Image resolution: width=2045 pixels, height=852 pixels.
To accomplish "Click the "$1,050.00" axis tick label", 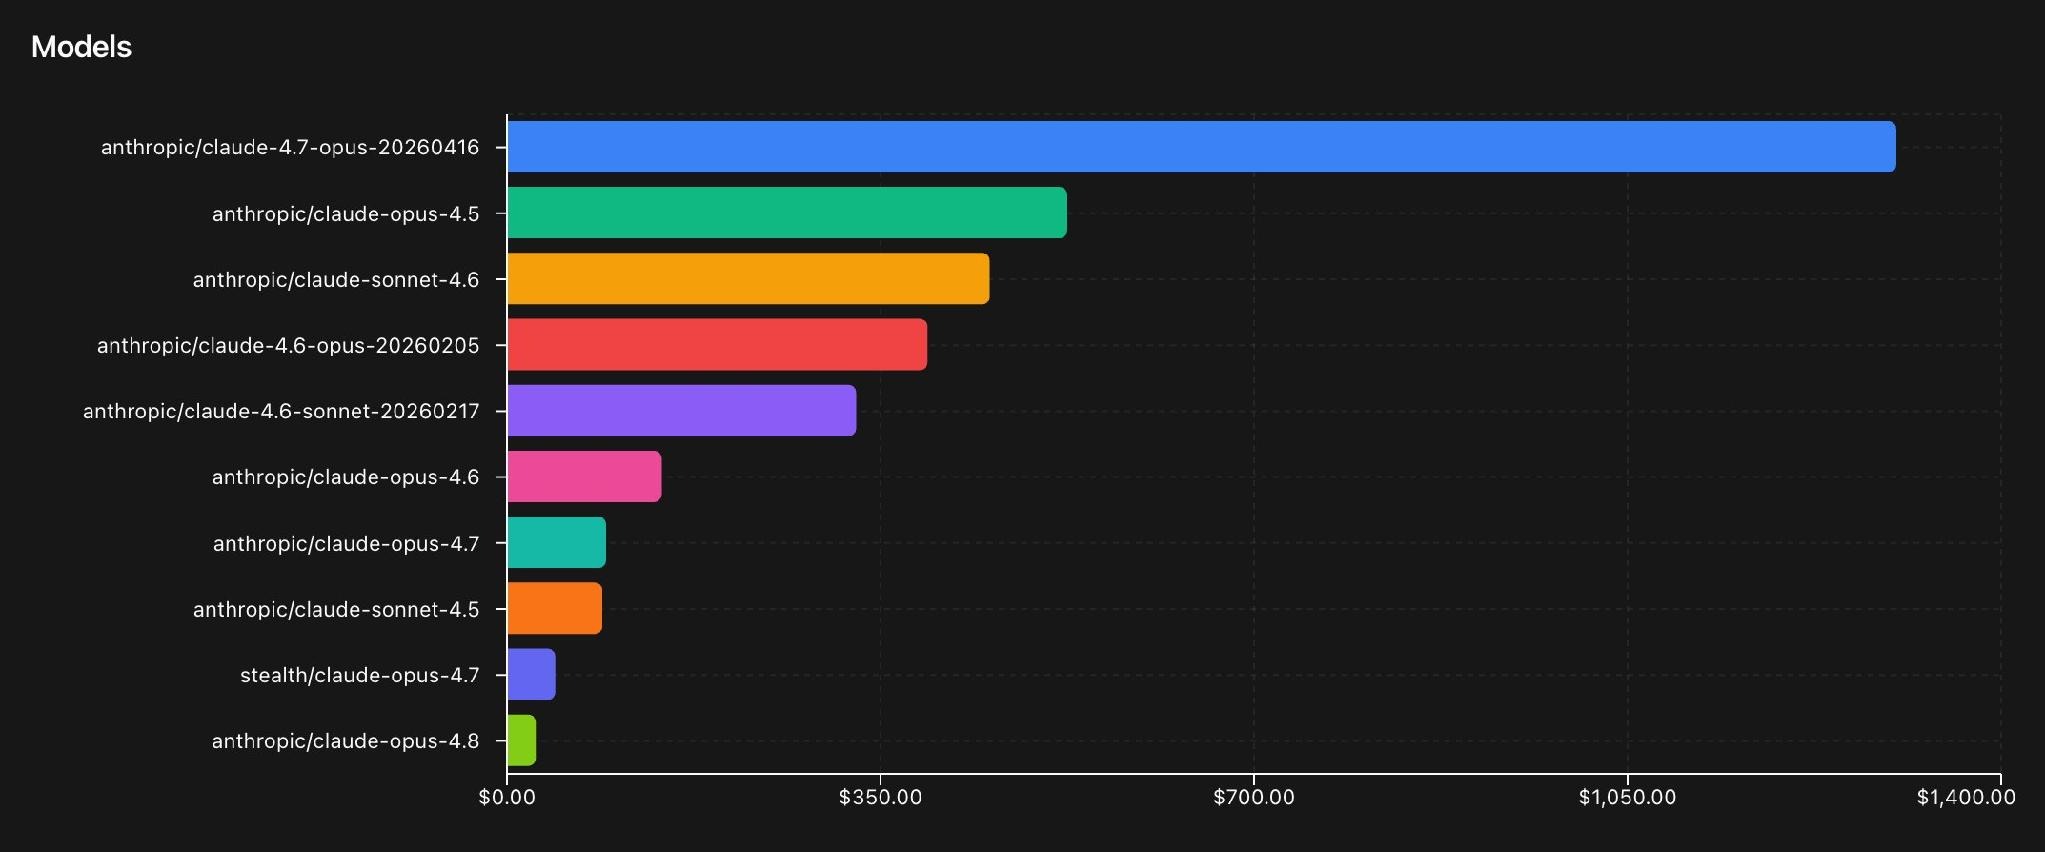I will (1627, 797).
